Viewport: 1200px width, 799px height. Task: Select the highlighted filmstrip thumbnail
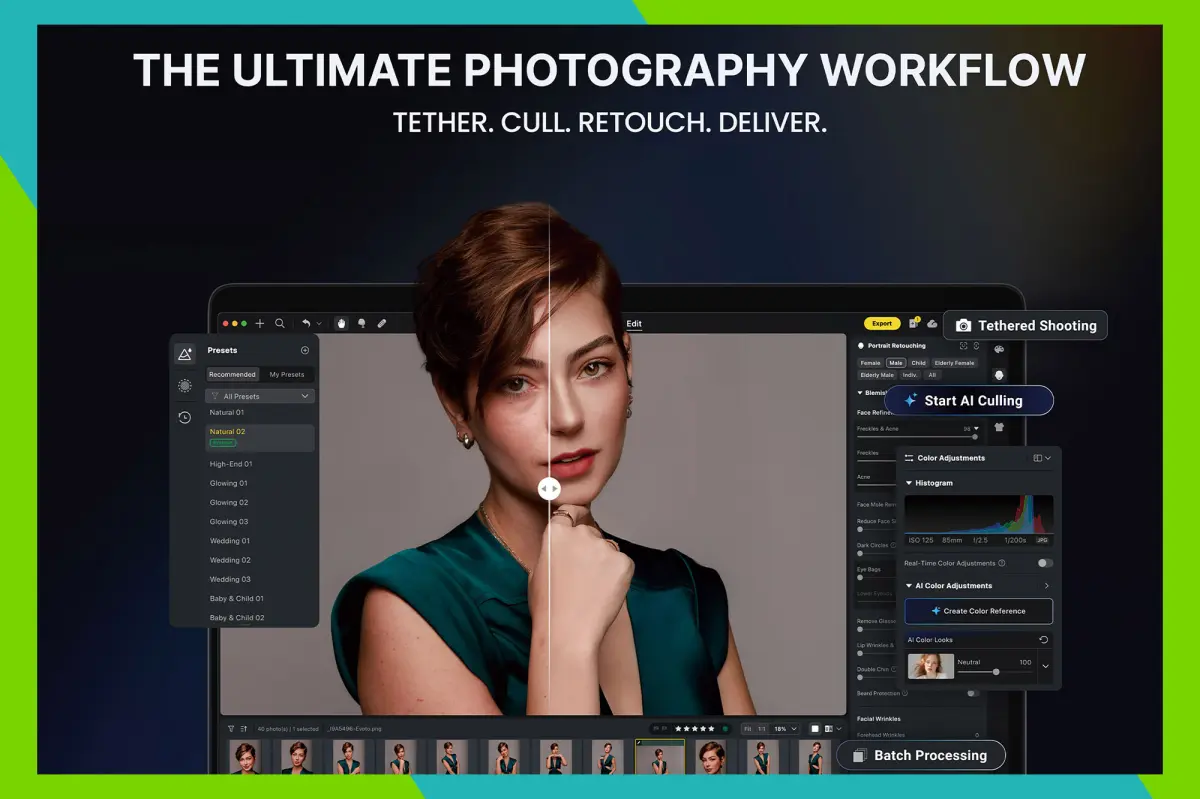(659, 757)
